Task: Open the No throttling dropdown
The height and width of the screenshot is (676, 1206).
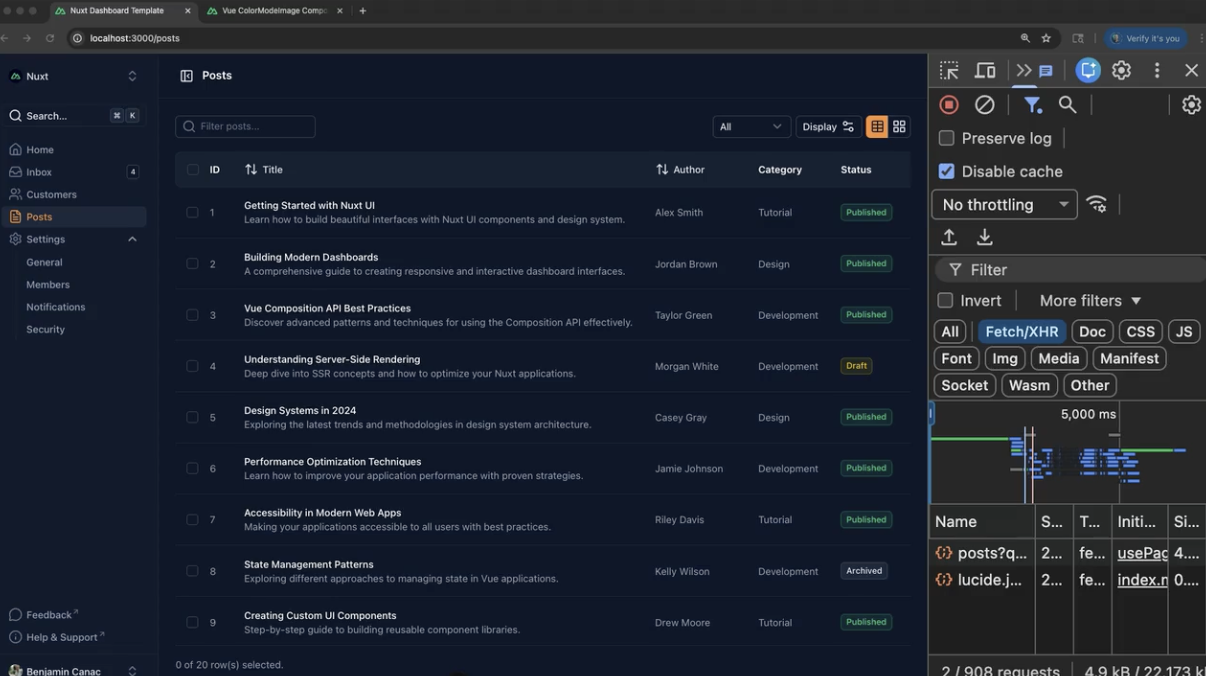Action: tap(1004, 204)
